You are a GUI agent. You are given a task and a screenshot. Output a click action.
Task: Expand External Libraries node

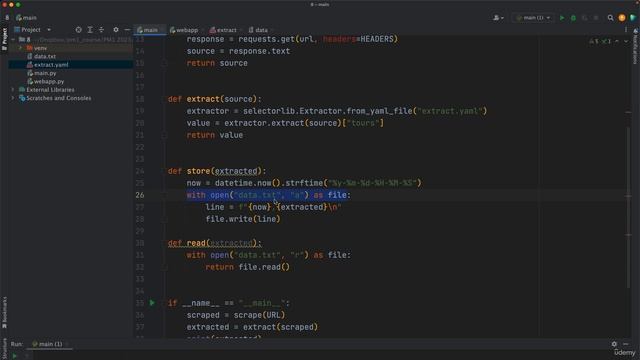(13, 90)
